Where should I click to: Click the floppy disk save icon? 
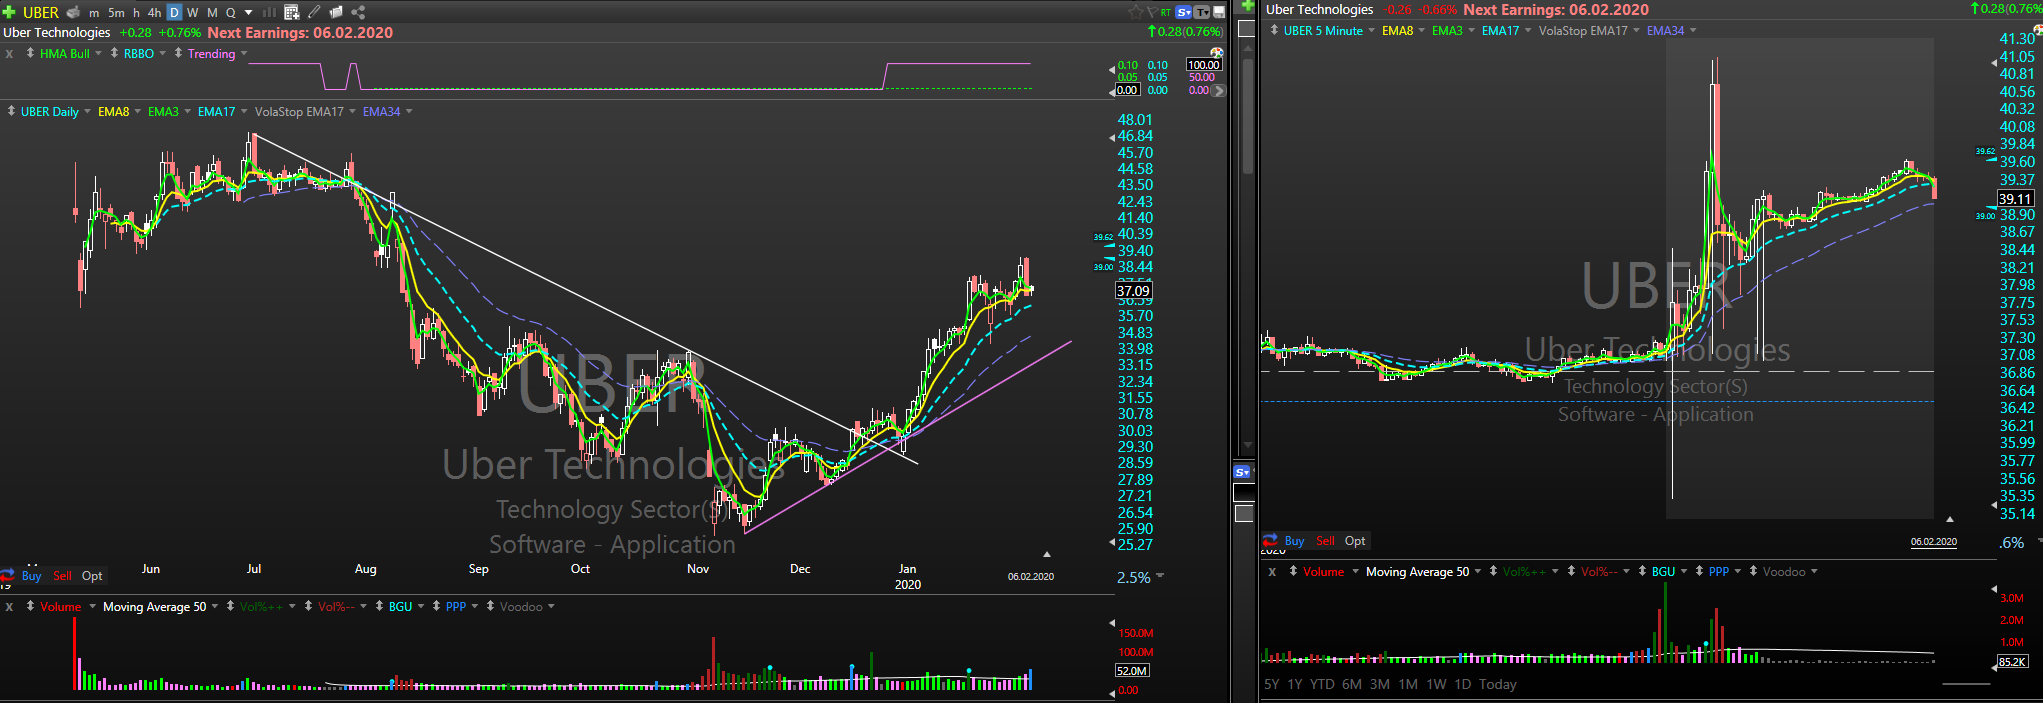click(1219, 12)
